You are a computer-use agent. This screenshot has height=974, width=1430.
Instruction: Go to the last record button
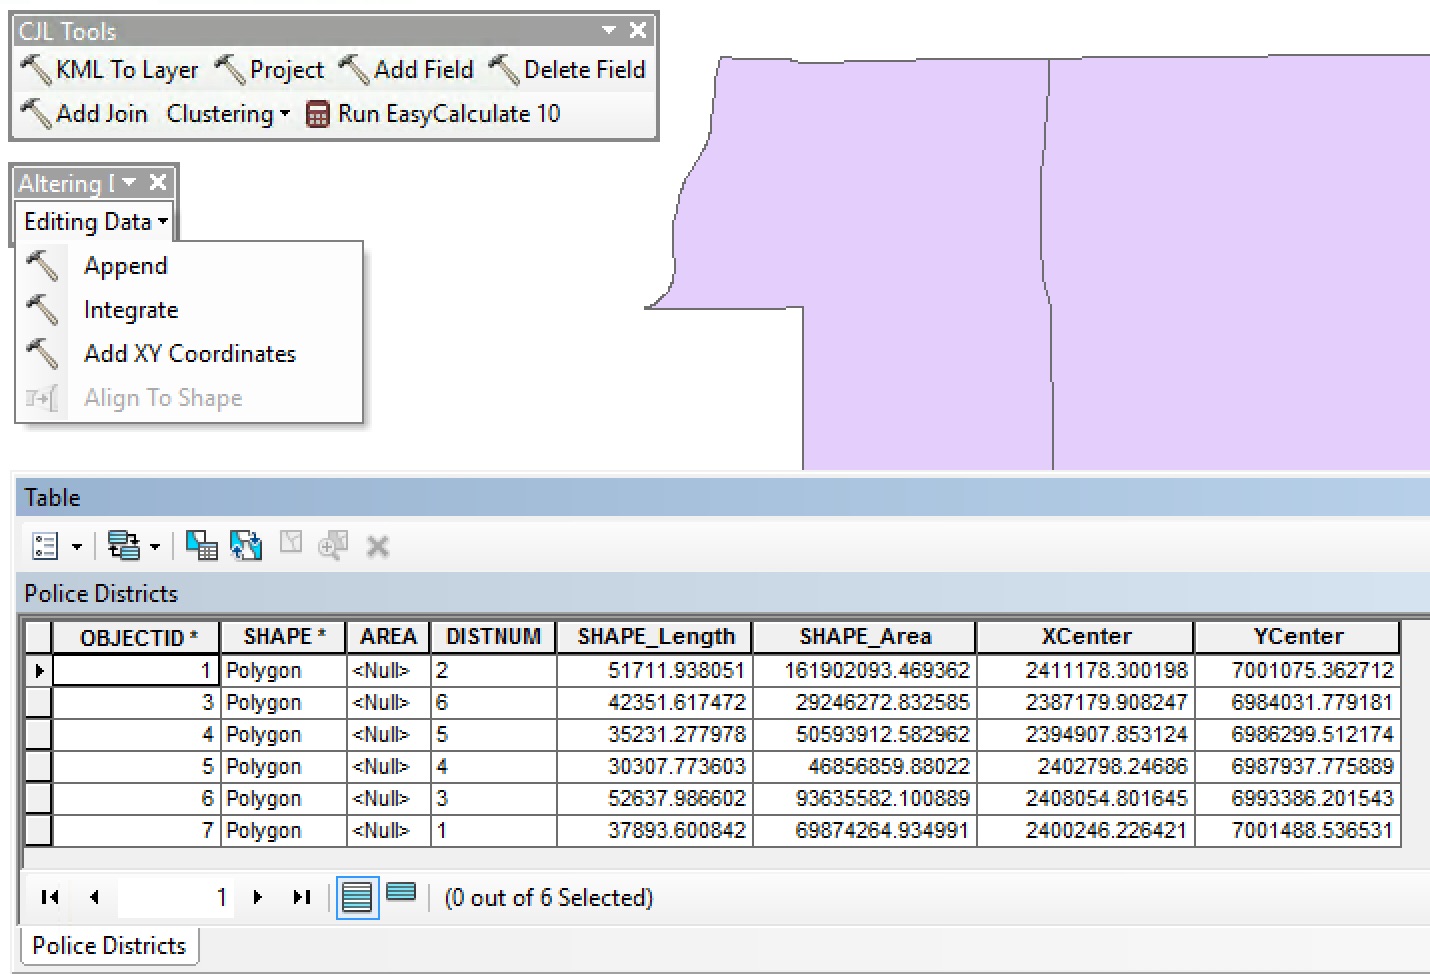coord(301,897)
